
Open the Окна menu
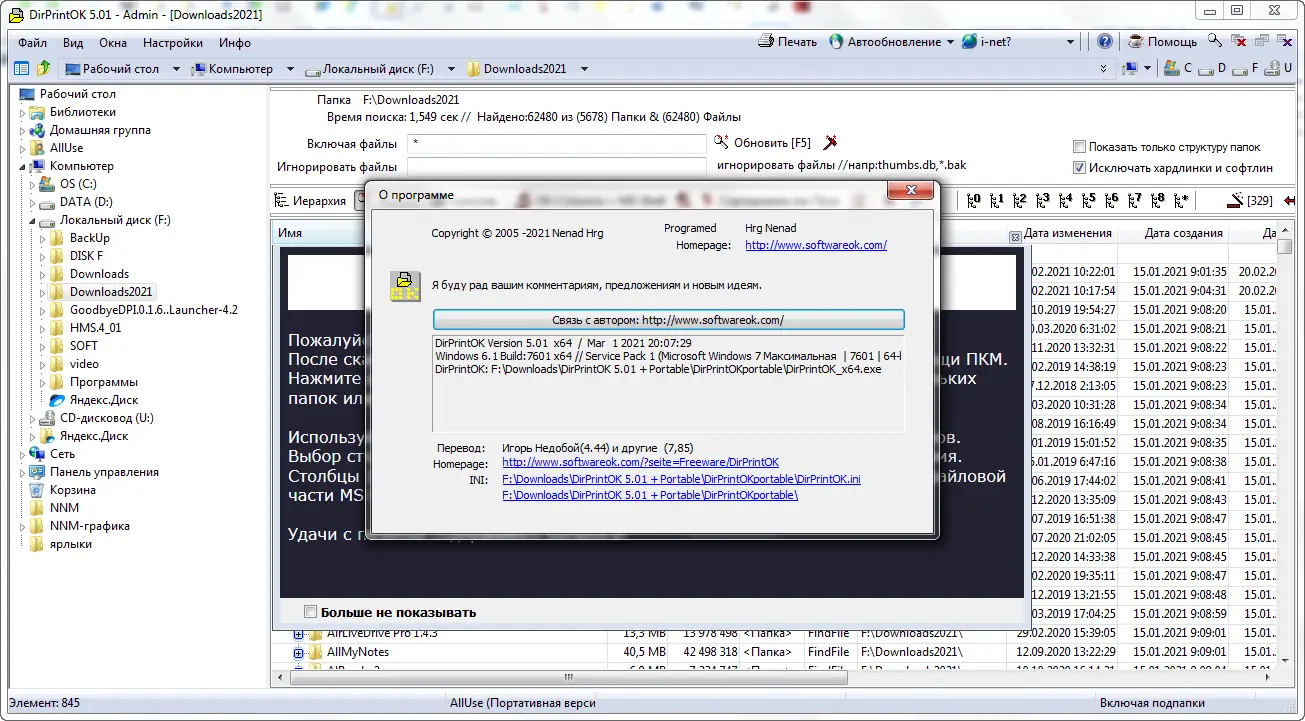point(113,43)
